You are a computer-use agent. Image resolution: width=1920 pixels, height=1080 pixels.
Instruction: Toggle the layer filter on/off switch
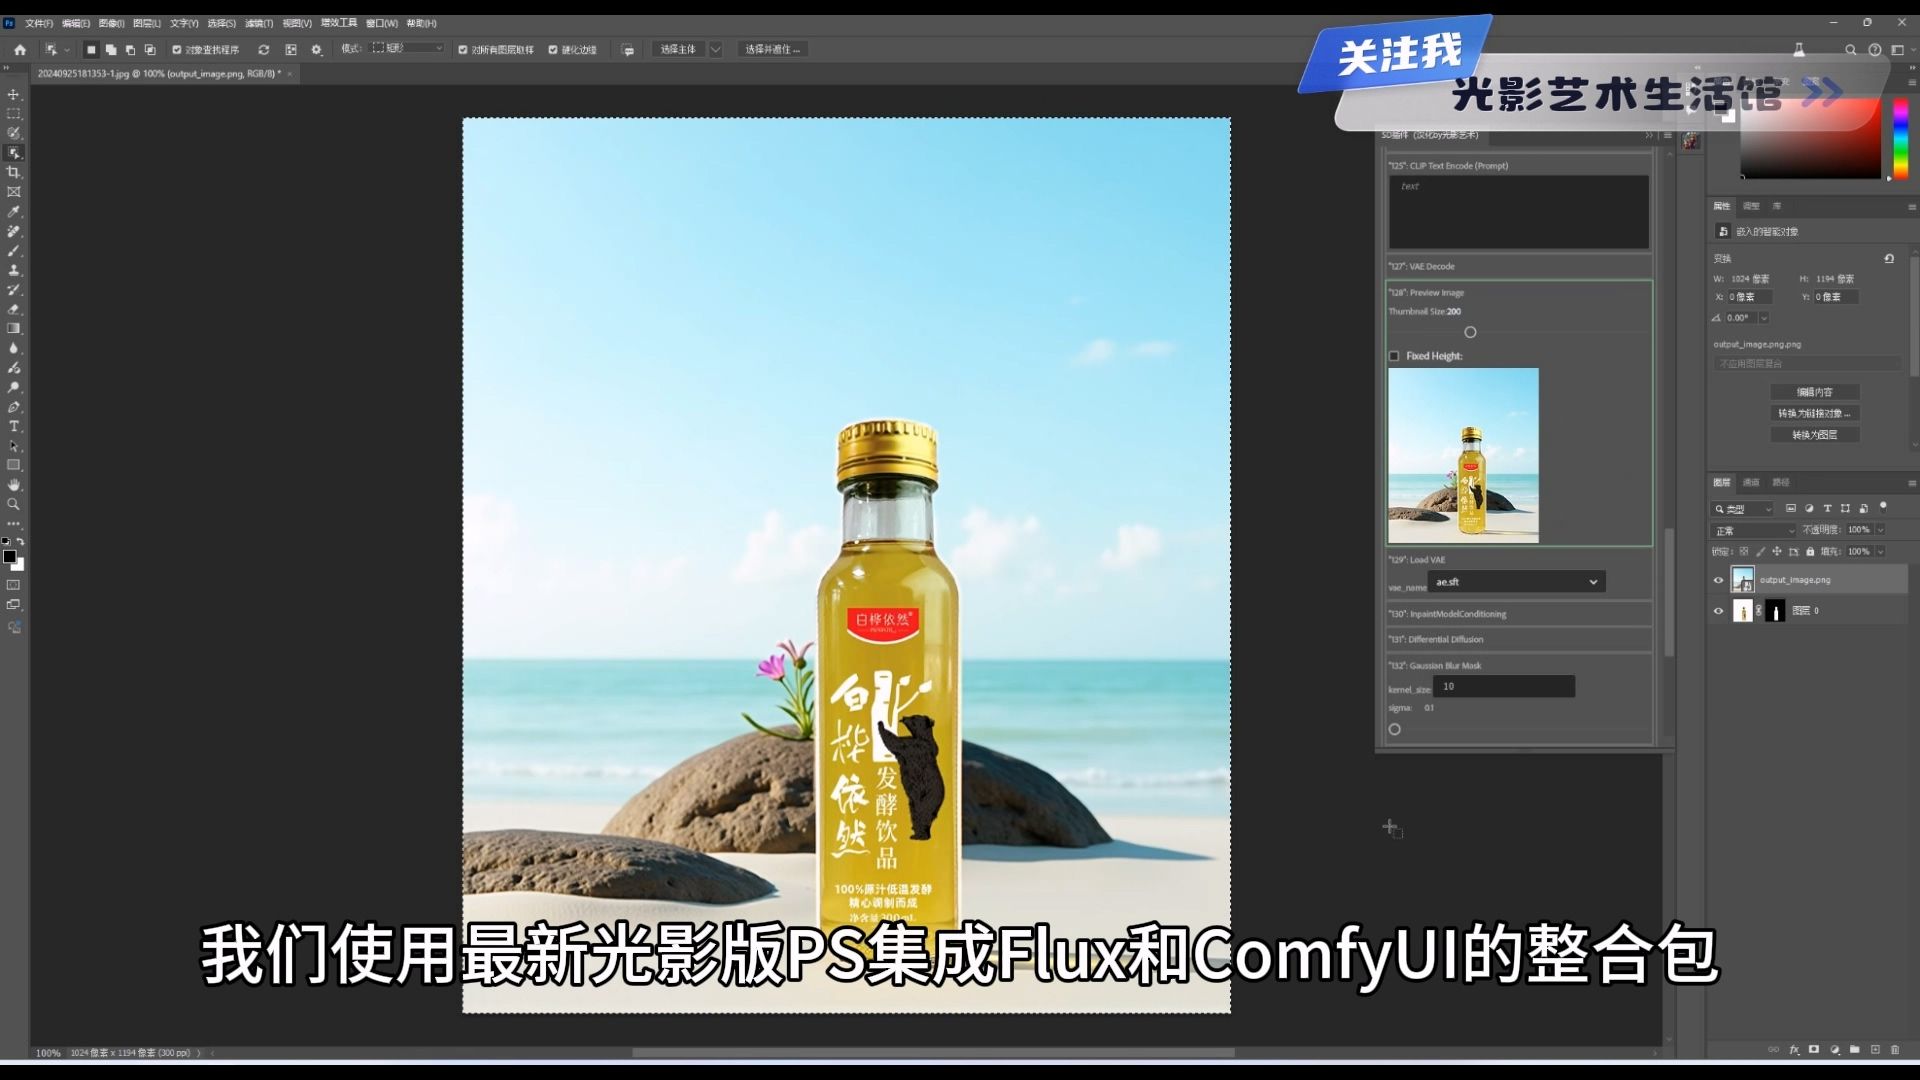point(1883,507)
